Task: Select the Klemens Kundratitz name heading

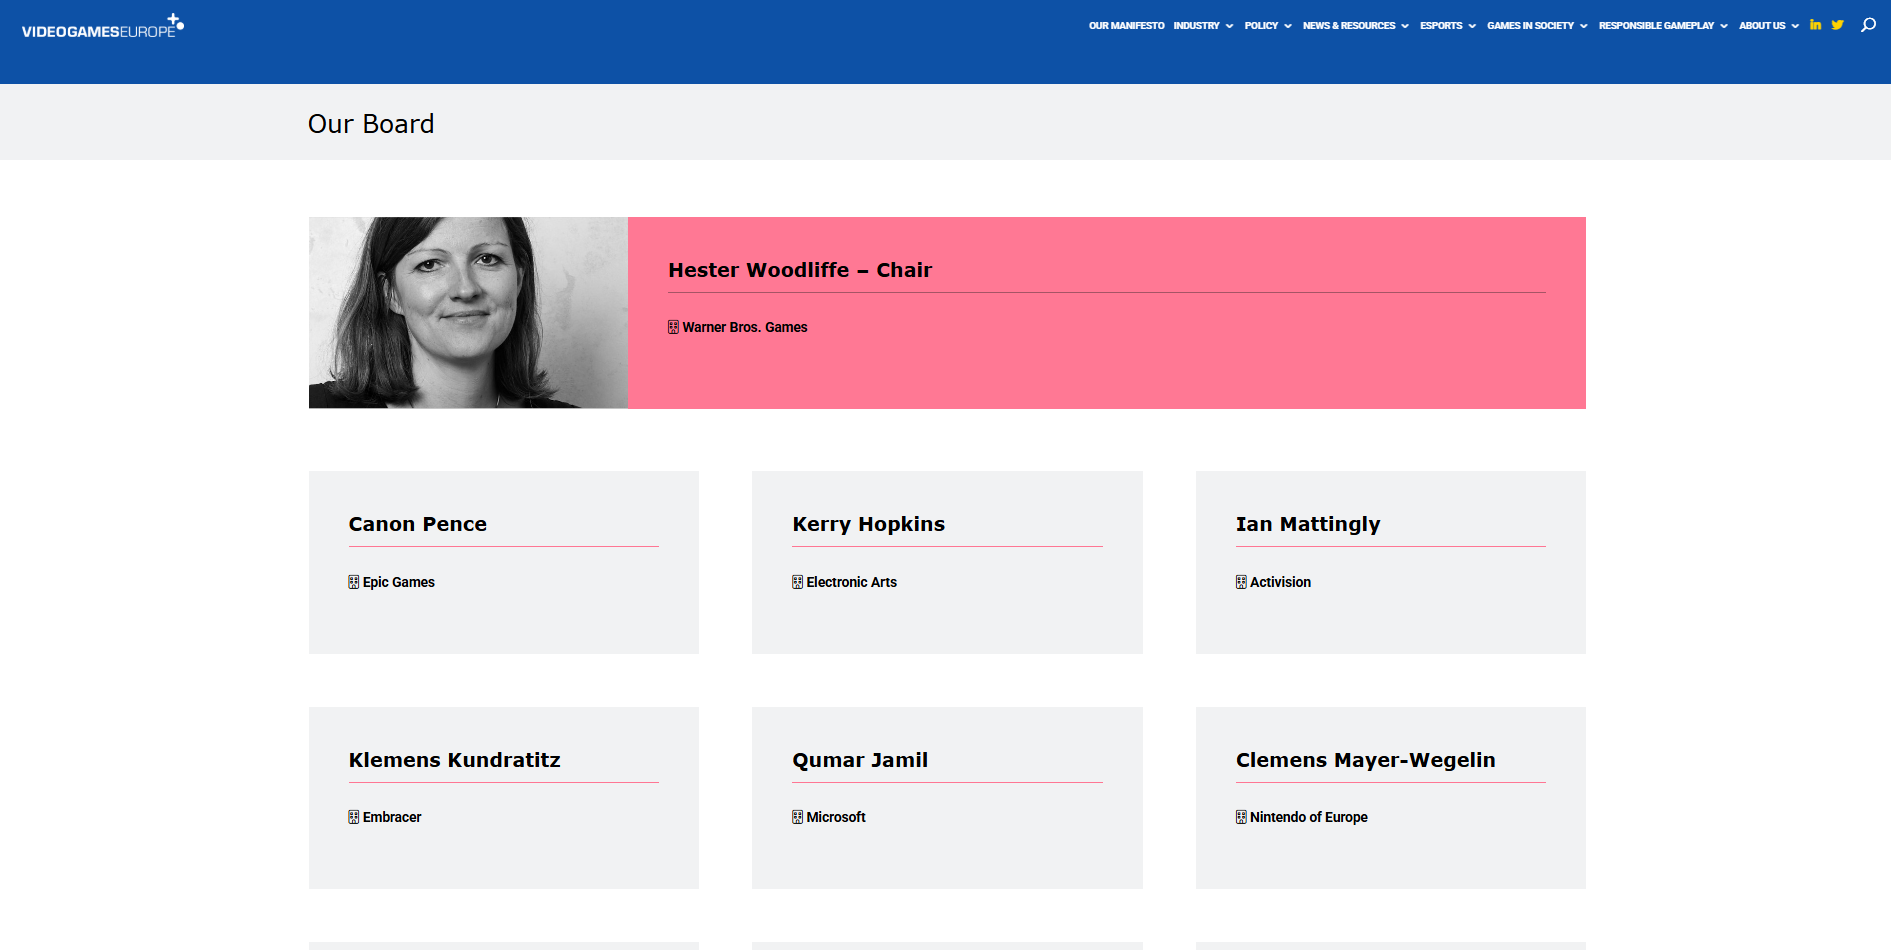Action: (x=455, y=760)
